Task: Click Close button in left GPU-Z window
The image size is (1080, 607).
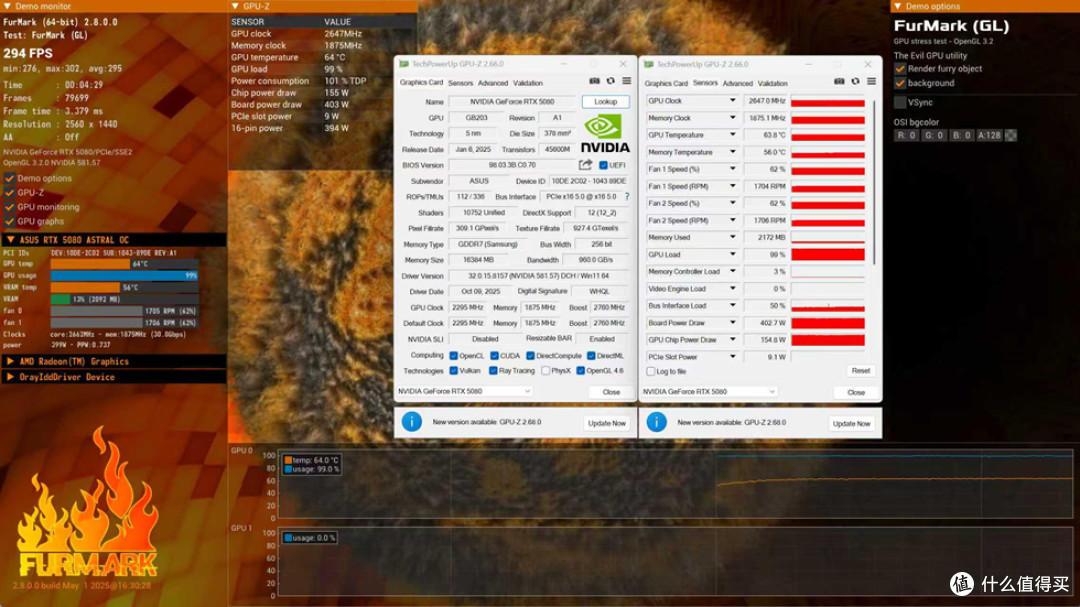Action: [611, 392]
